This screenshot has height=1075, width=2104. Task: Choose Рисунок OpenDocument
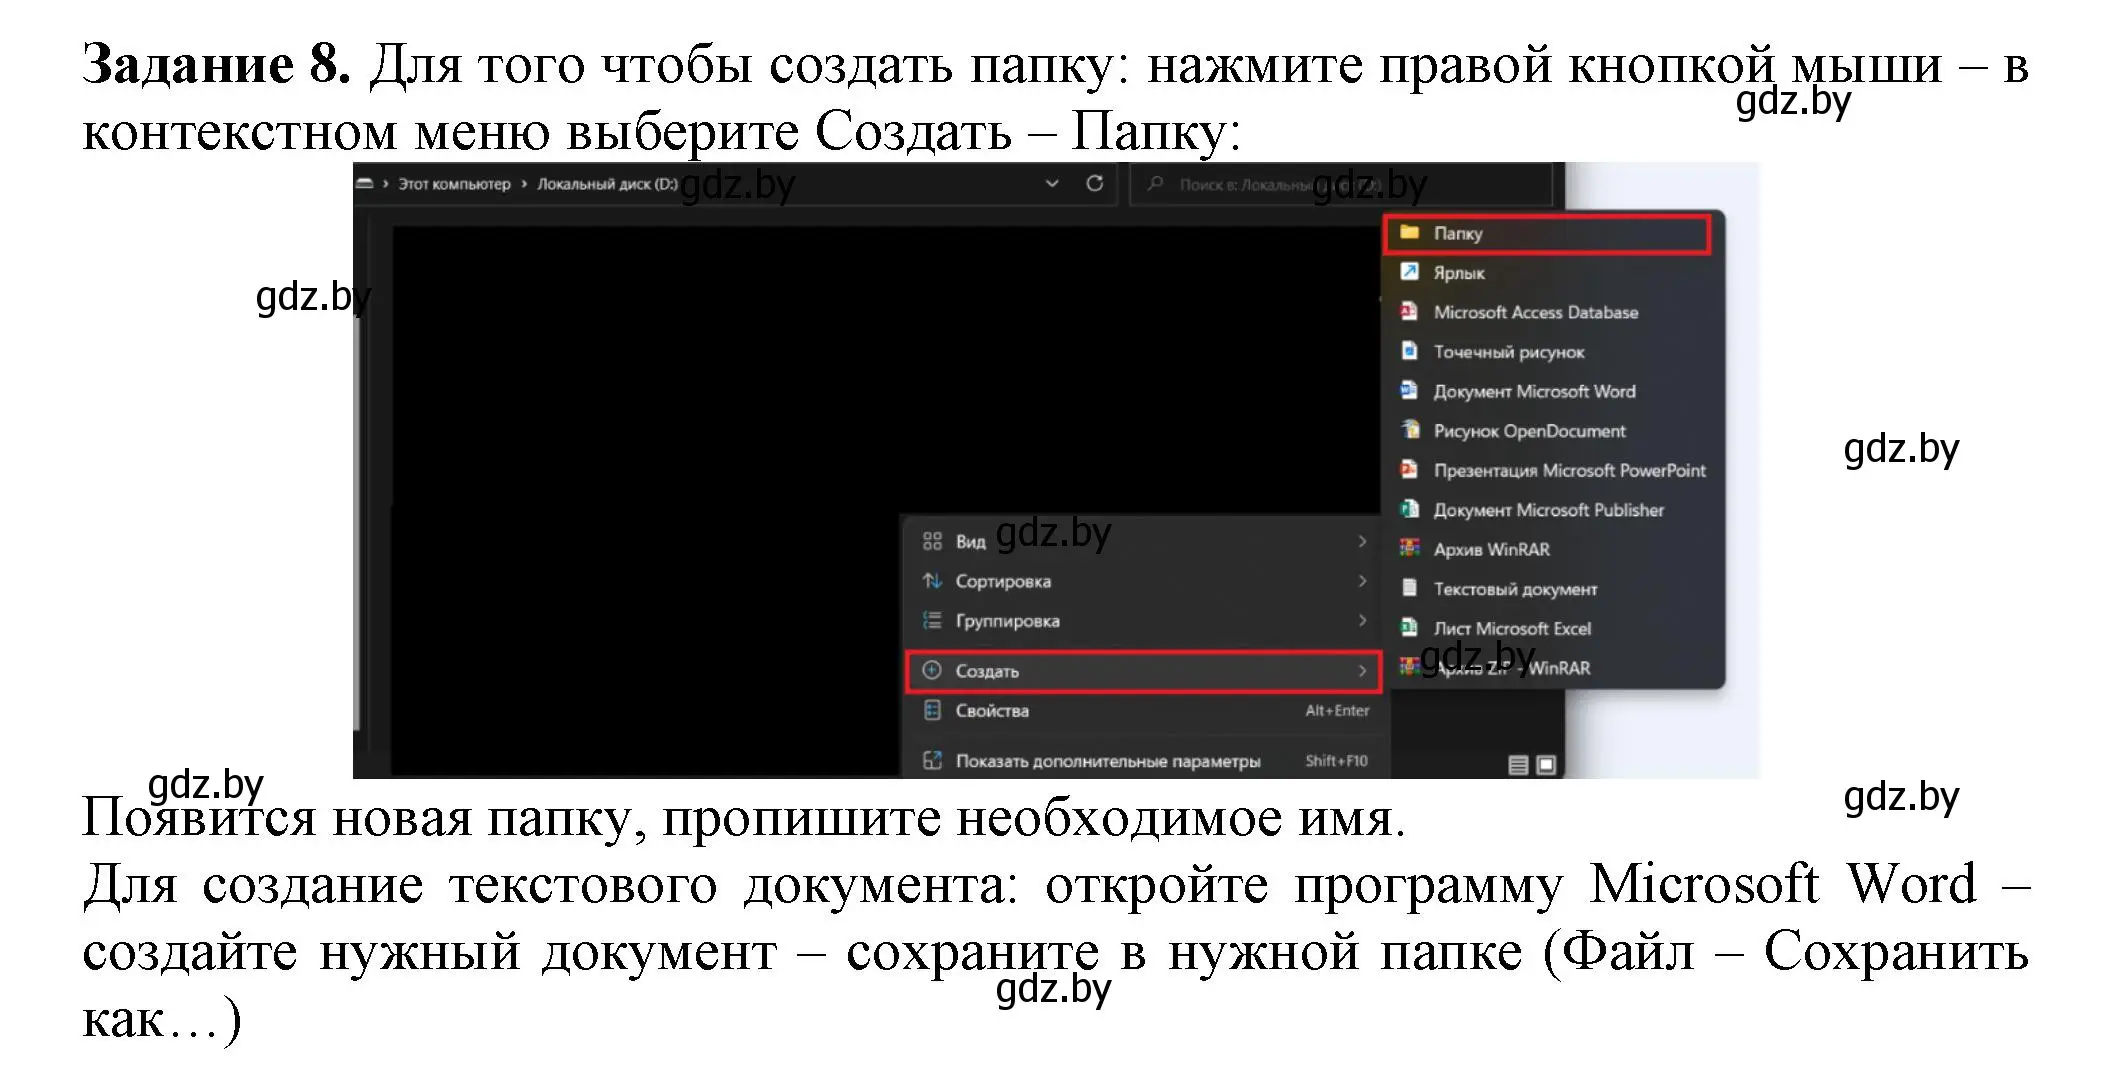[x=1547, y=431]
